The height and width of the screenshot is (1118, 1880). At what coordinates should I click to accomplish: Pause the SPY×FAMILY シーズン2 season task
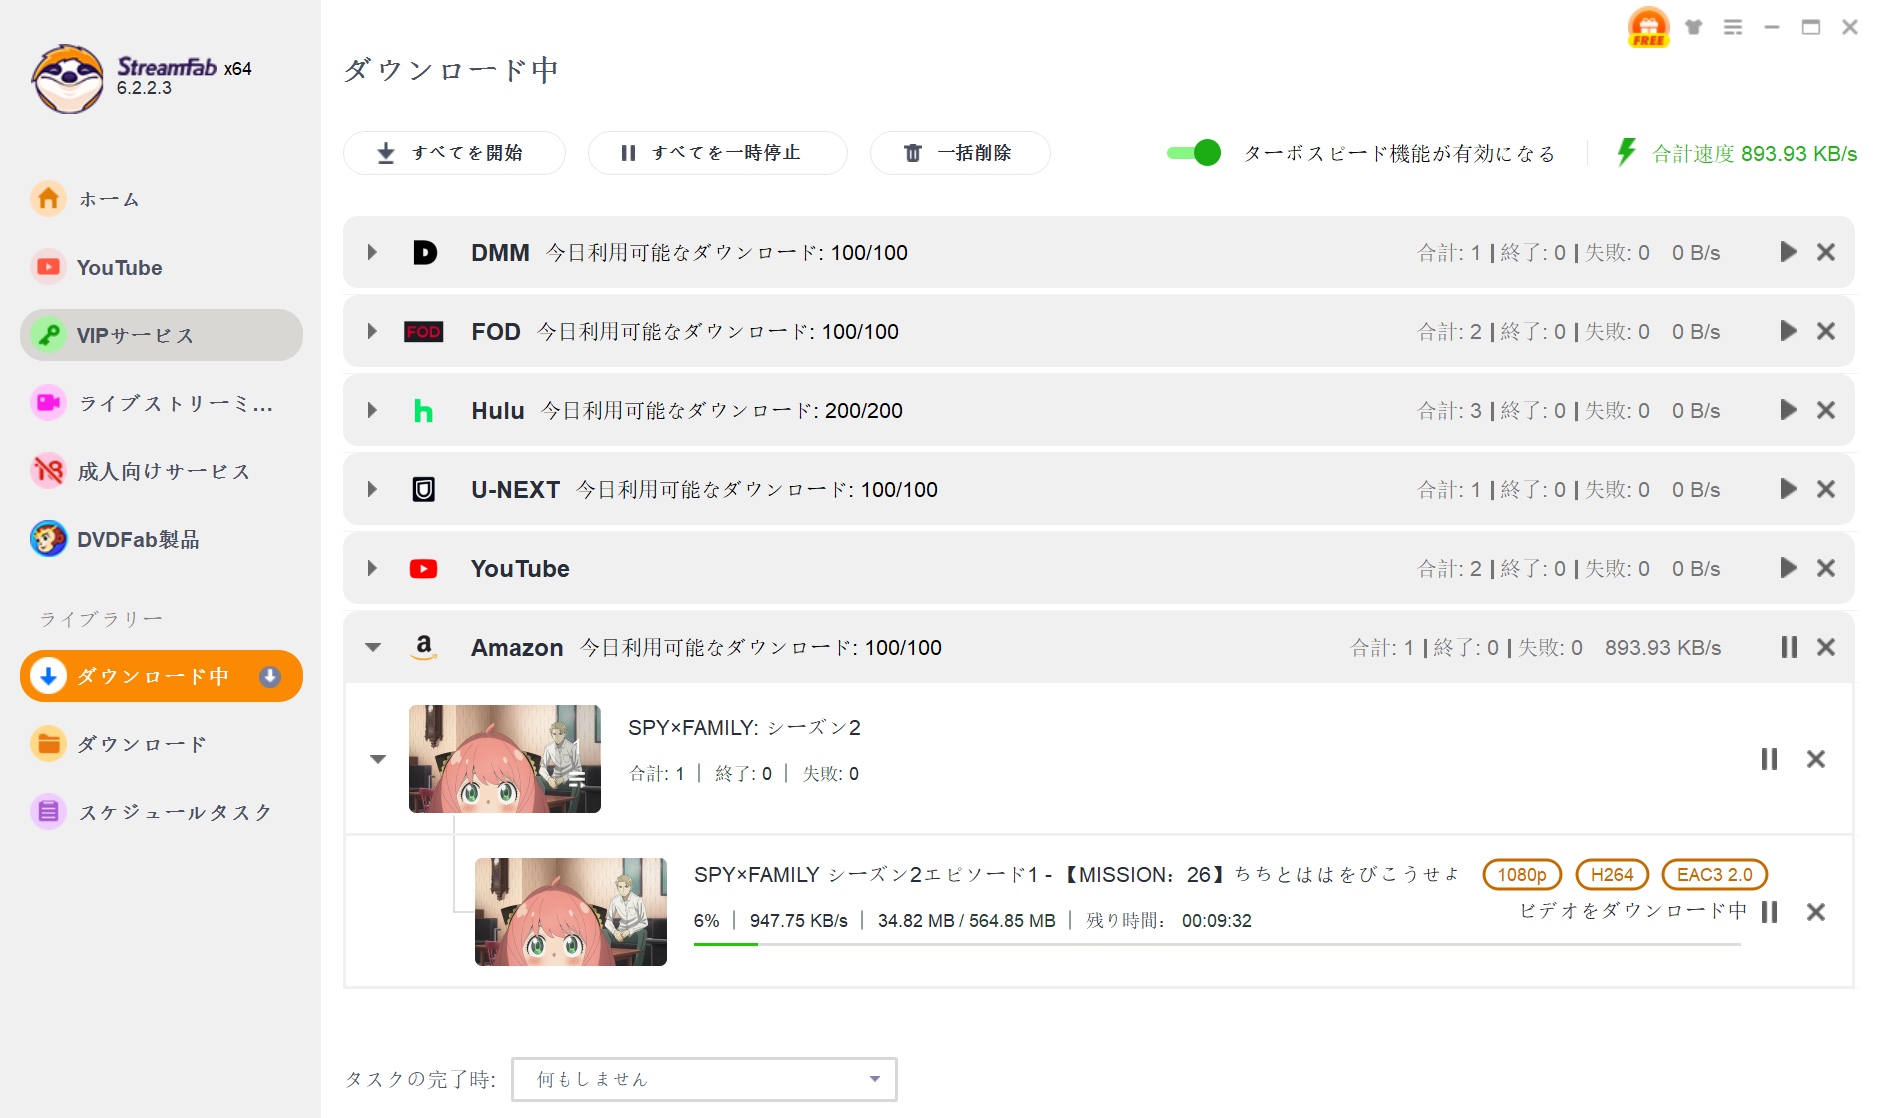(x=1769, y=759)
